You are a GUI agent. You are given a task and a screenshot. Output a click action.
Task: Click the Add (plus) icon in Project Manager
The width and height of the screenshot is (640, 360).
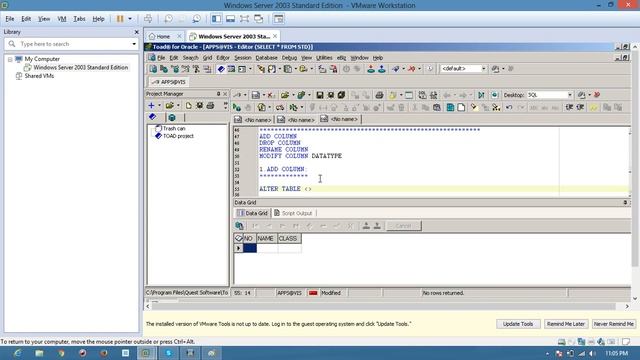151,106
